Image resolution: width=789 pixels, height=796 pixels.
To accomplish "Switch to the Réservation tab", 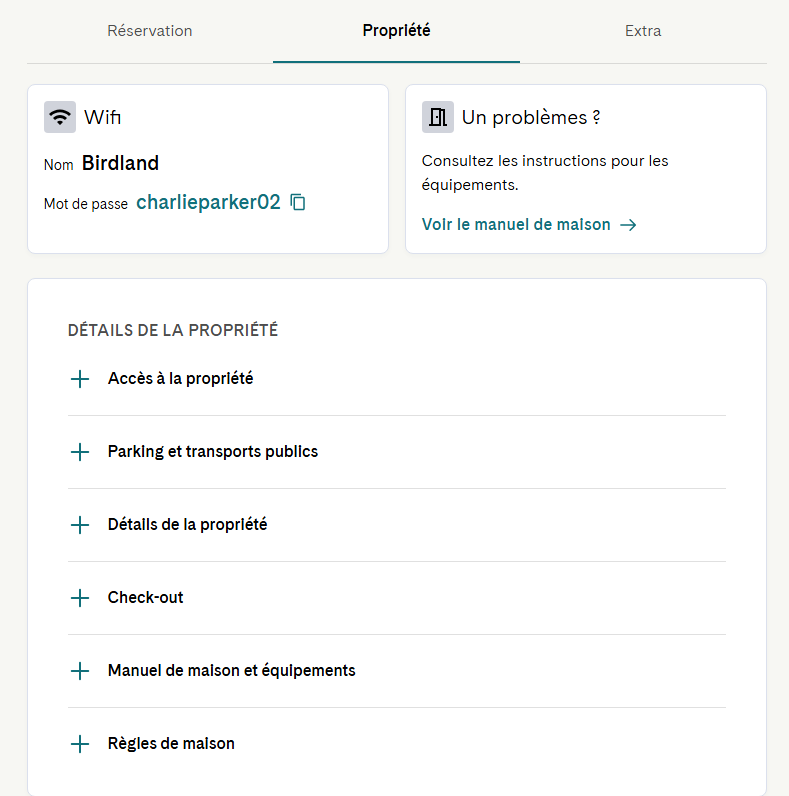I will pyautogui.click(x=150, y=31).
